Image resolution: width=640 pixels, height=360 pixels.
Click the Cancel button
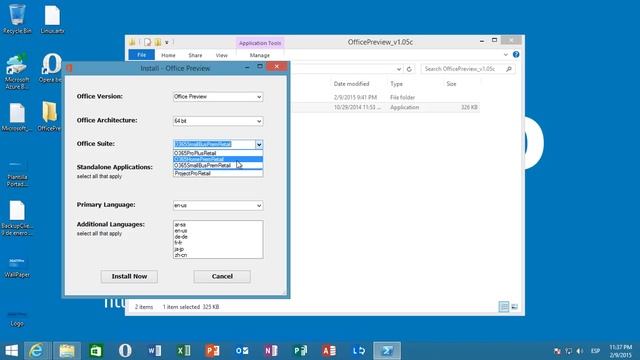[x=222, y=276]
